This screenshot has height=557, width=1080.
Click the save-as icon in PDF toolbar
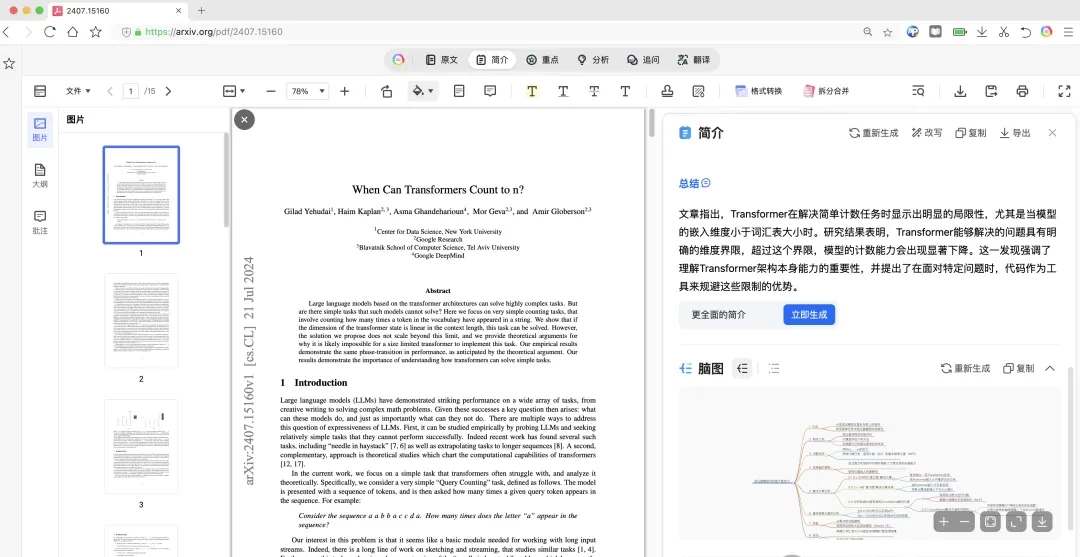click(991, 91)
